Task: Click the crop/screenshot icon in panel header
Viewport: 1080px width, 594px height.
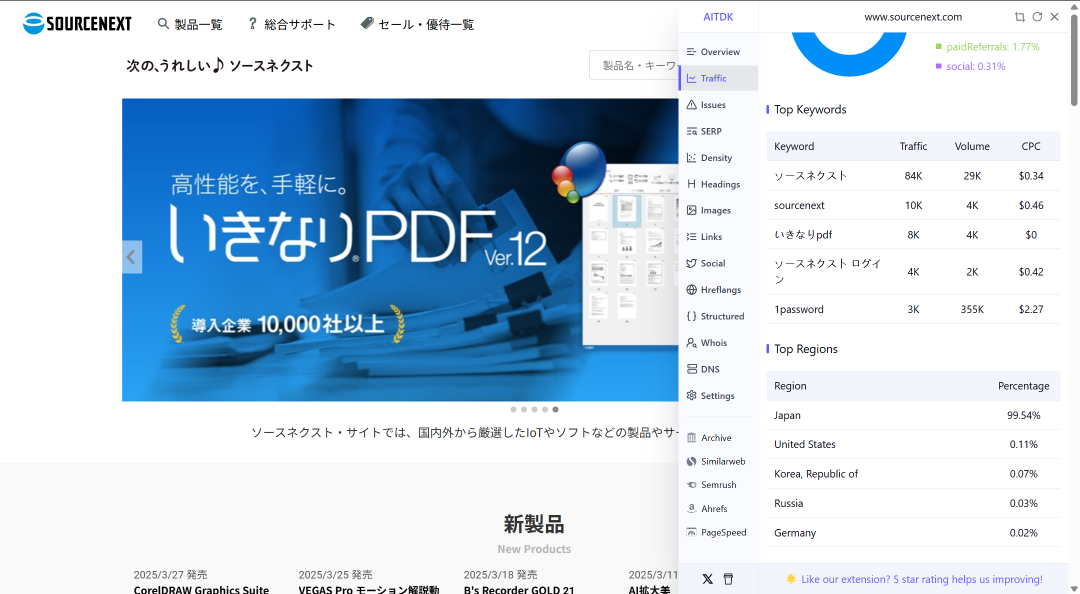Action: [1019, 17]
